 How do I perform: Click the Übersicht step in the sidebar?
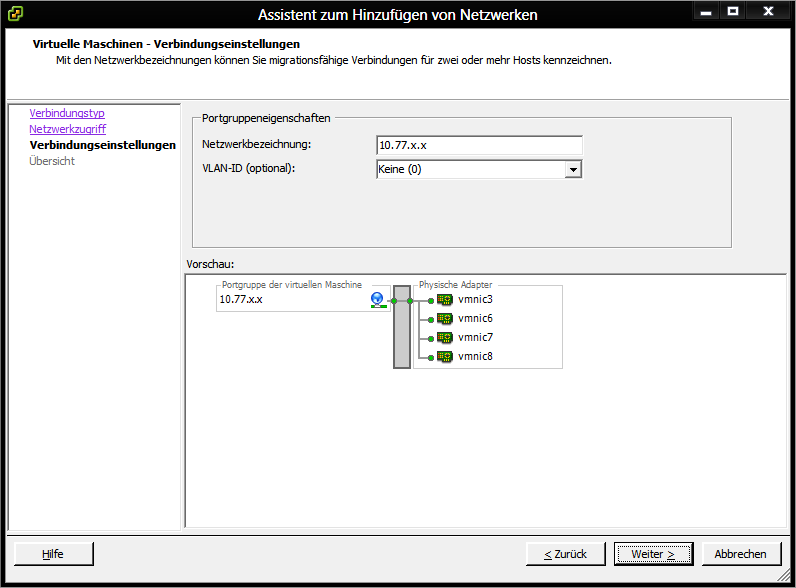[x=52, y=162]
